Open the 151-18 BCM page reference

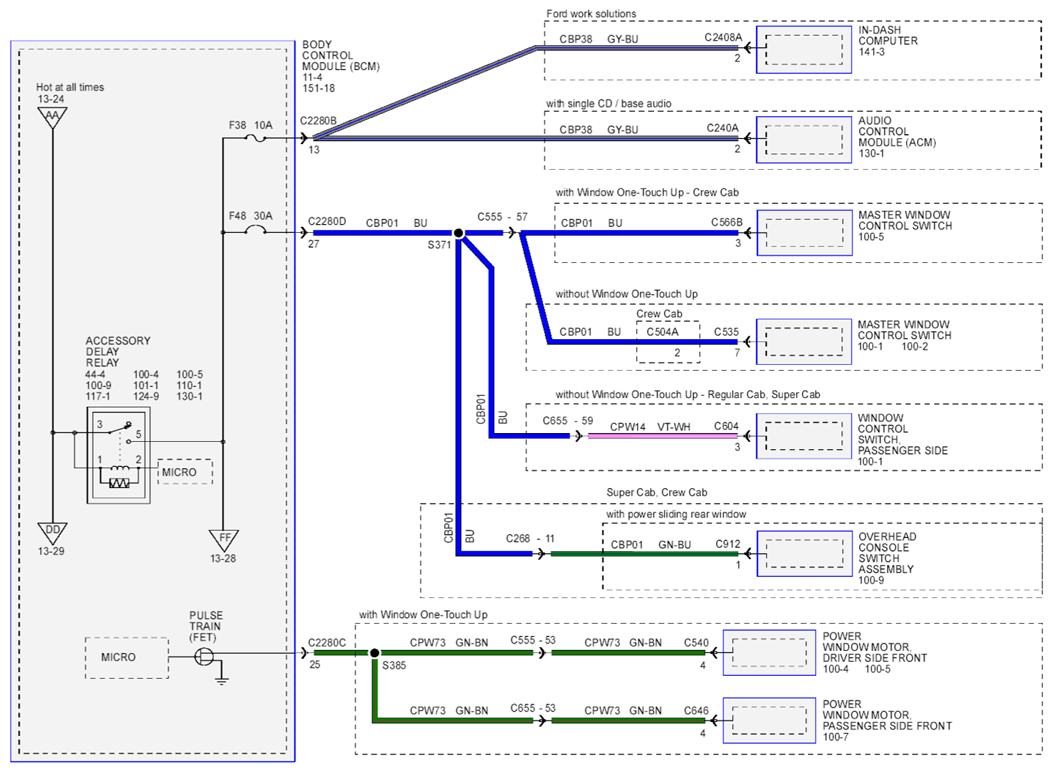(x=318, y=88)
